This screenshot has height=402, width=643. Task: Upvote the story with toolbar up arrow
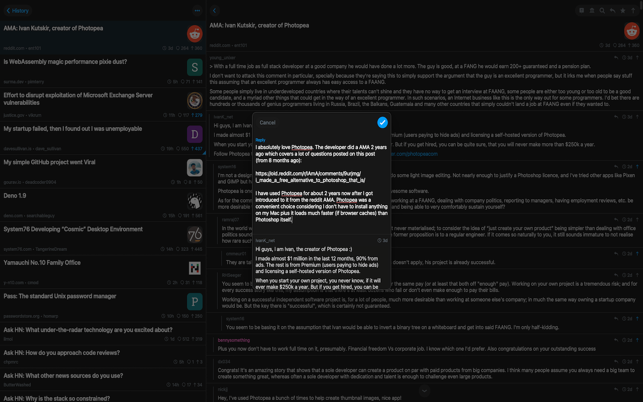(x=633, y=11)
